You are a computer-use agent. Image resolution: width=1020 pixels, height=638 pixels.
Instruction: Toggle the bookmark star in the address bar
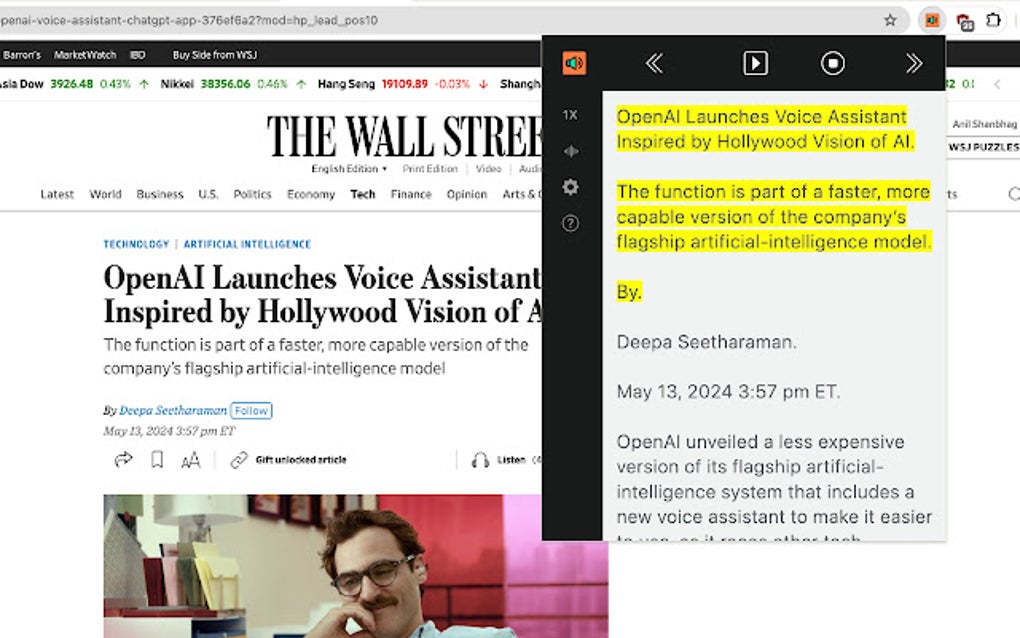[890, 19]
